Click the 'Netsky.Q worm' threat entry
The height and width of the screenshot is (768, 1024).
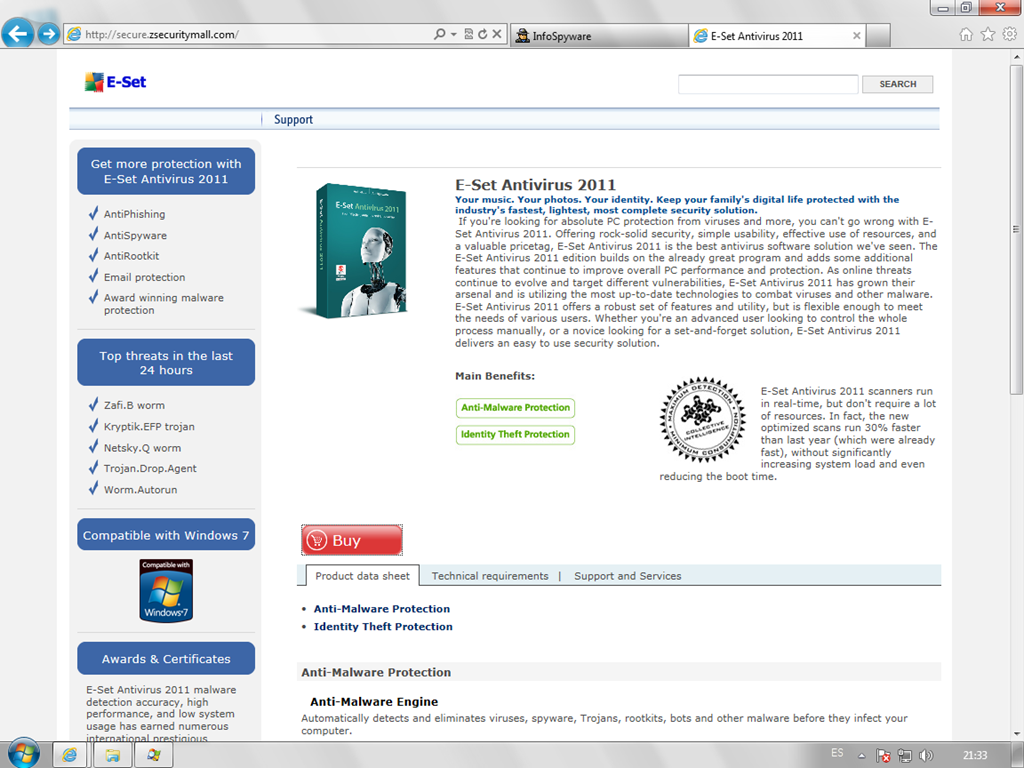pos(142,448)
